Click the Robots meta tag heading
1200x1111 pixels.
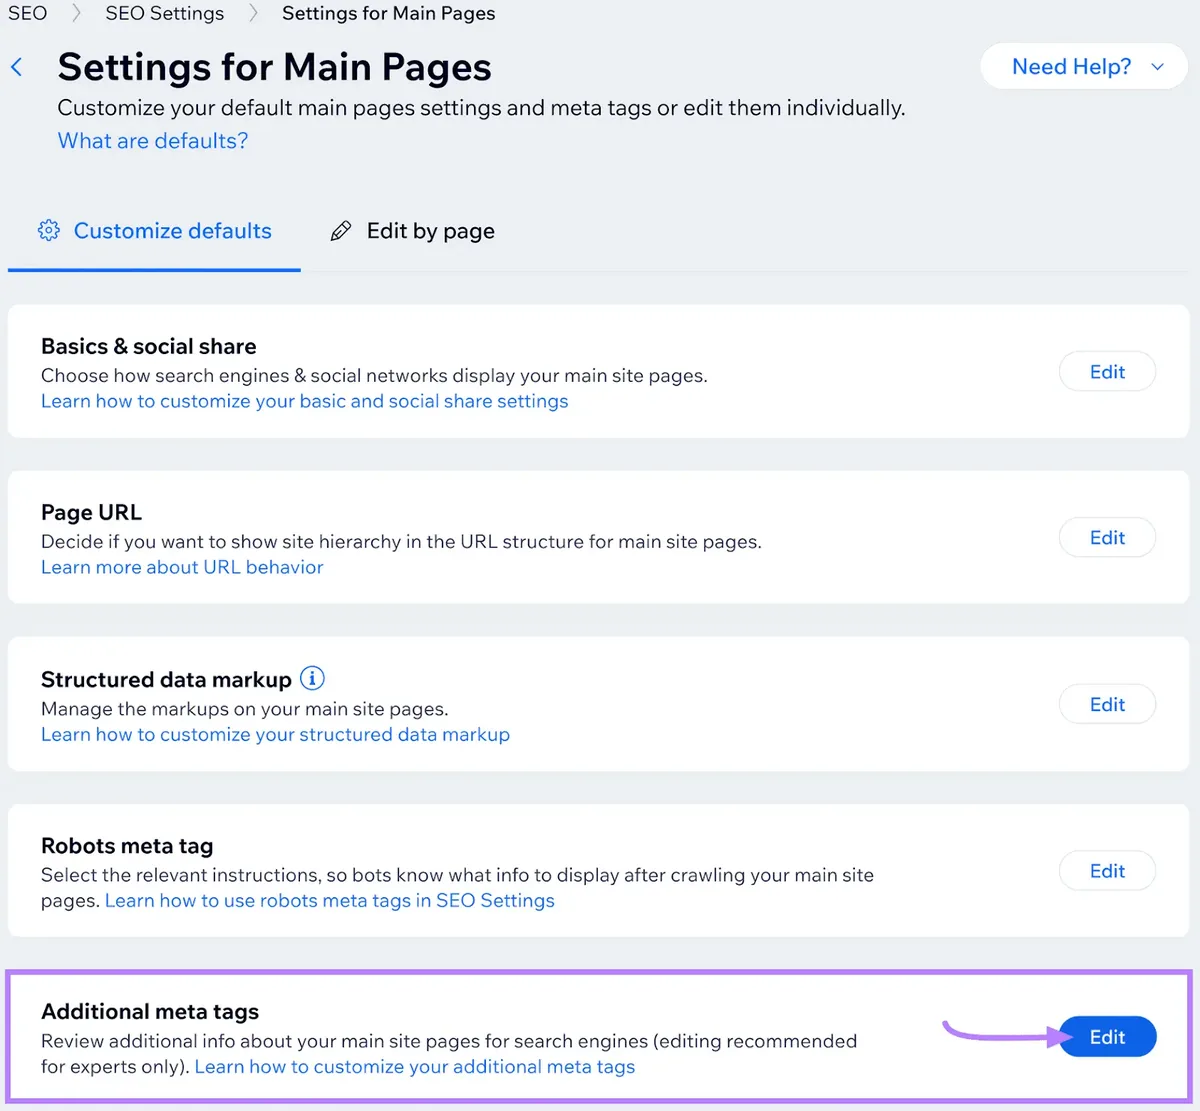(x=127, y=845)
